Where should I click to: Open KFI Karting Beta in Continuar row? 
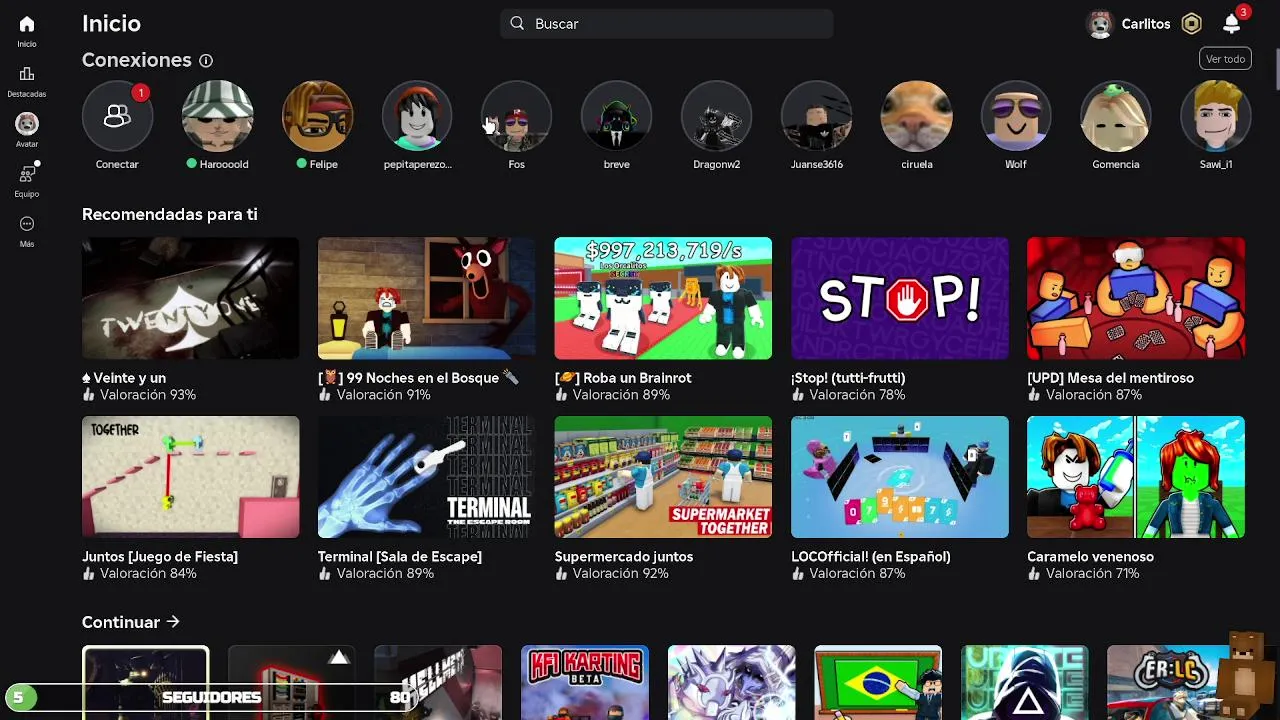click(585, 683)
